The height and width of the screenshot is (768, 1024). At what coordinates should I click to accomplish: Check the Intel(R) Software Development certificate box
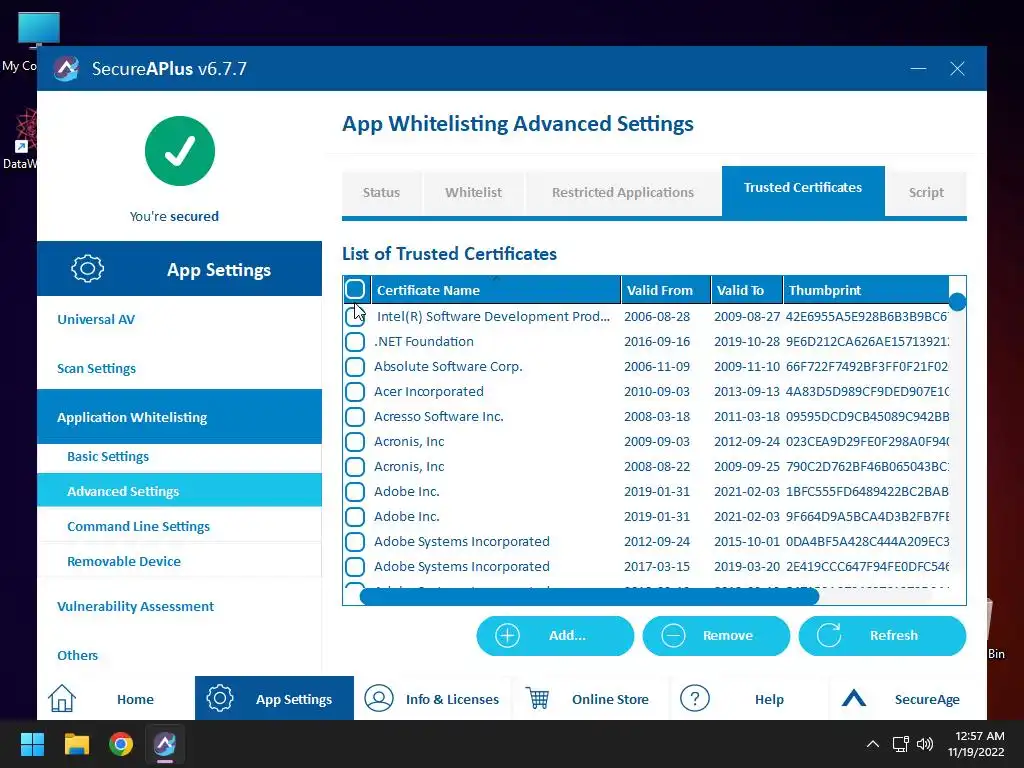click(x=355, y=317)
